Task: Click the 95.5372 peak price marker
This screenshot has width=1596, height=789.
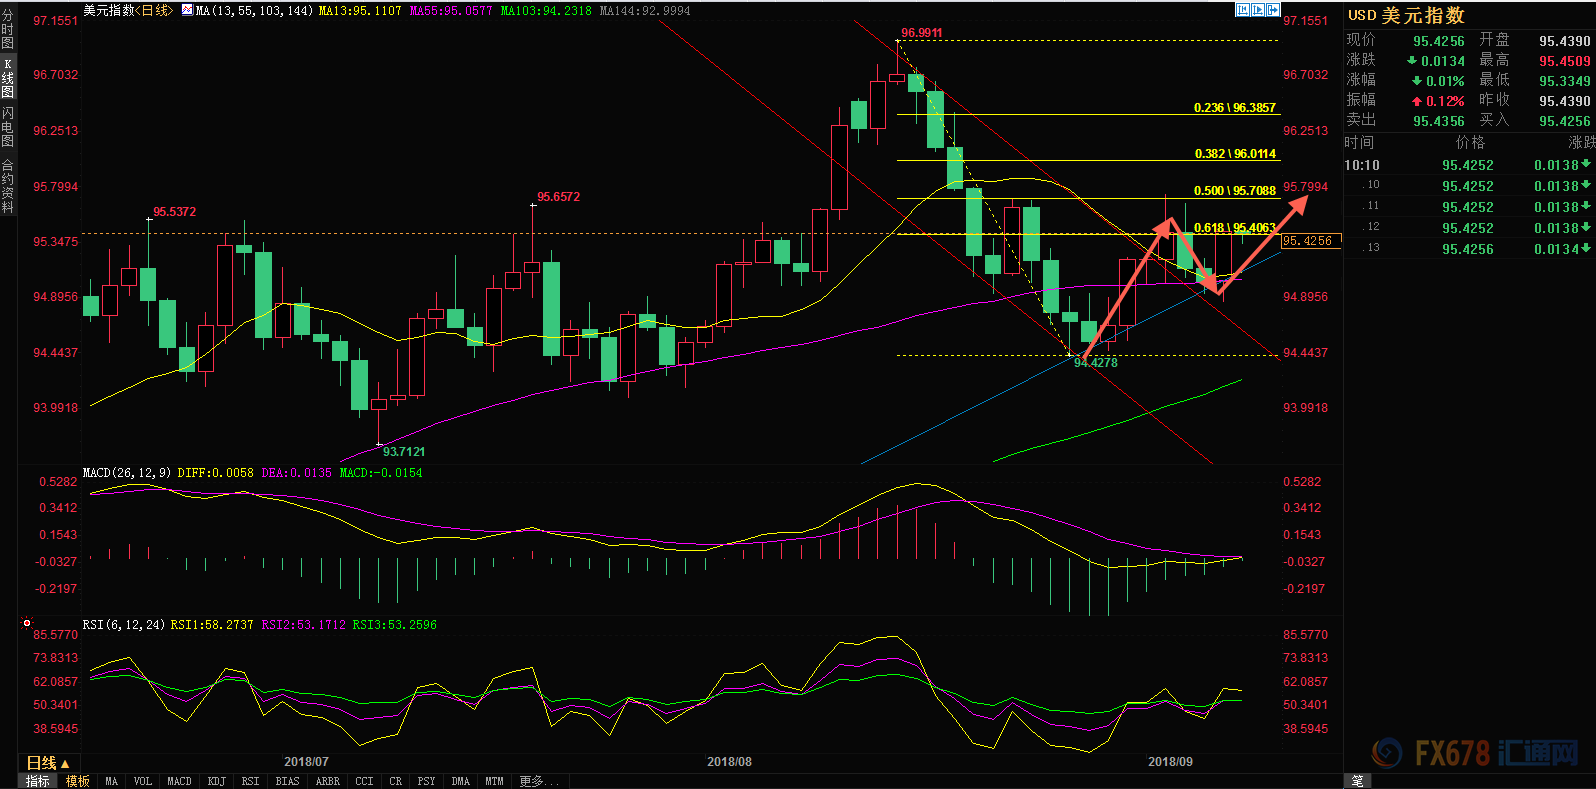Action: [x=174, y=212]
